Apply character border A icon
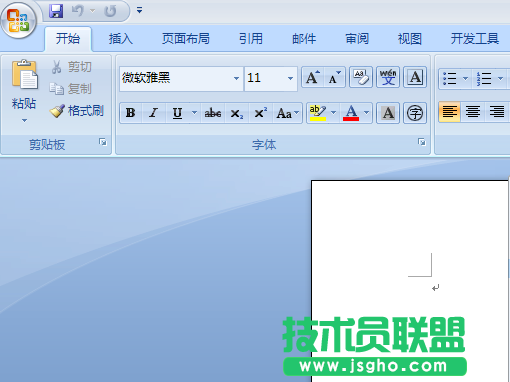The image size is (510, 382). 415,77
